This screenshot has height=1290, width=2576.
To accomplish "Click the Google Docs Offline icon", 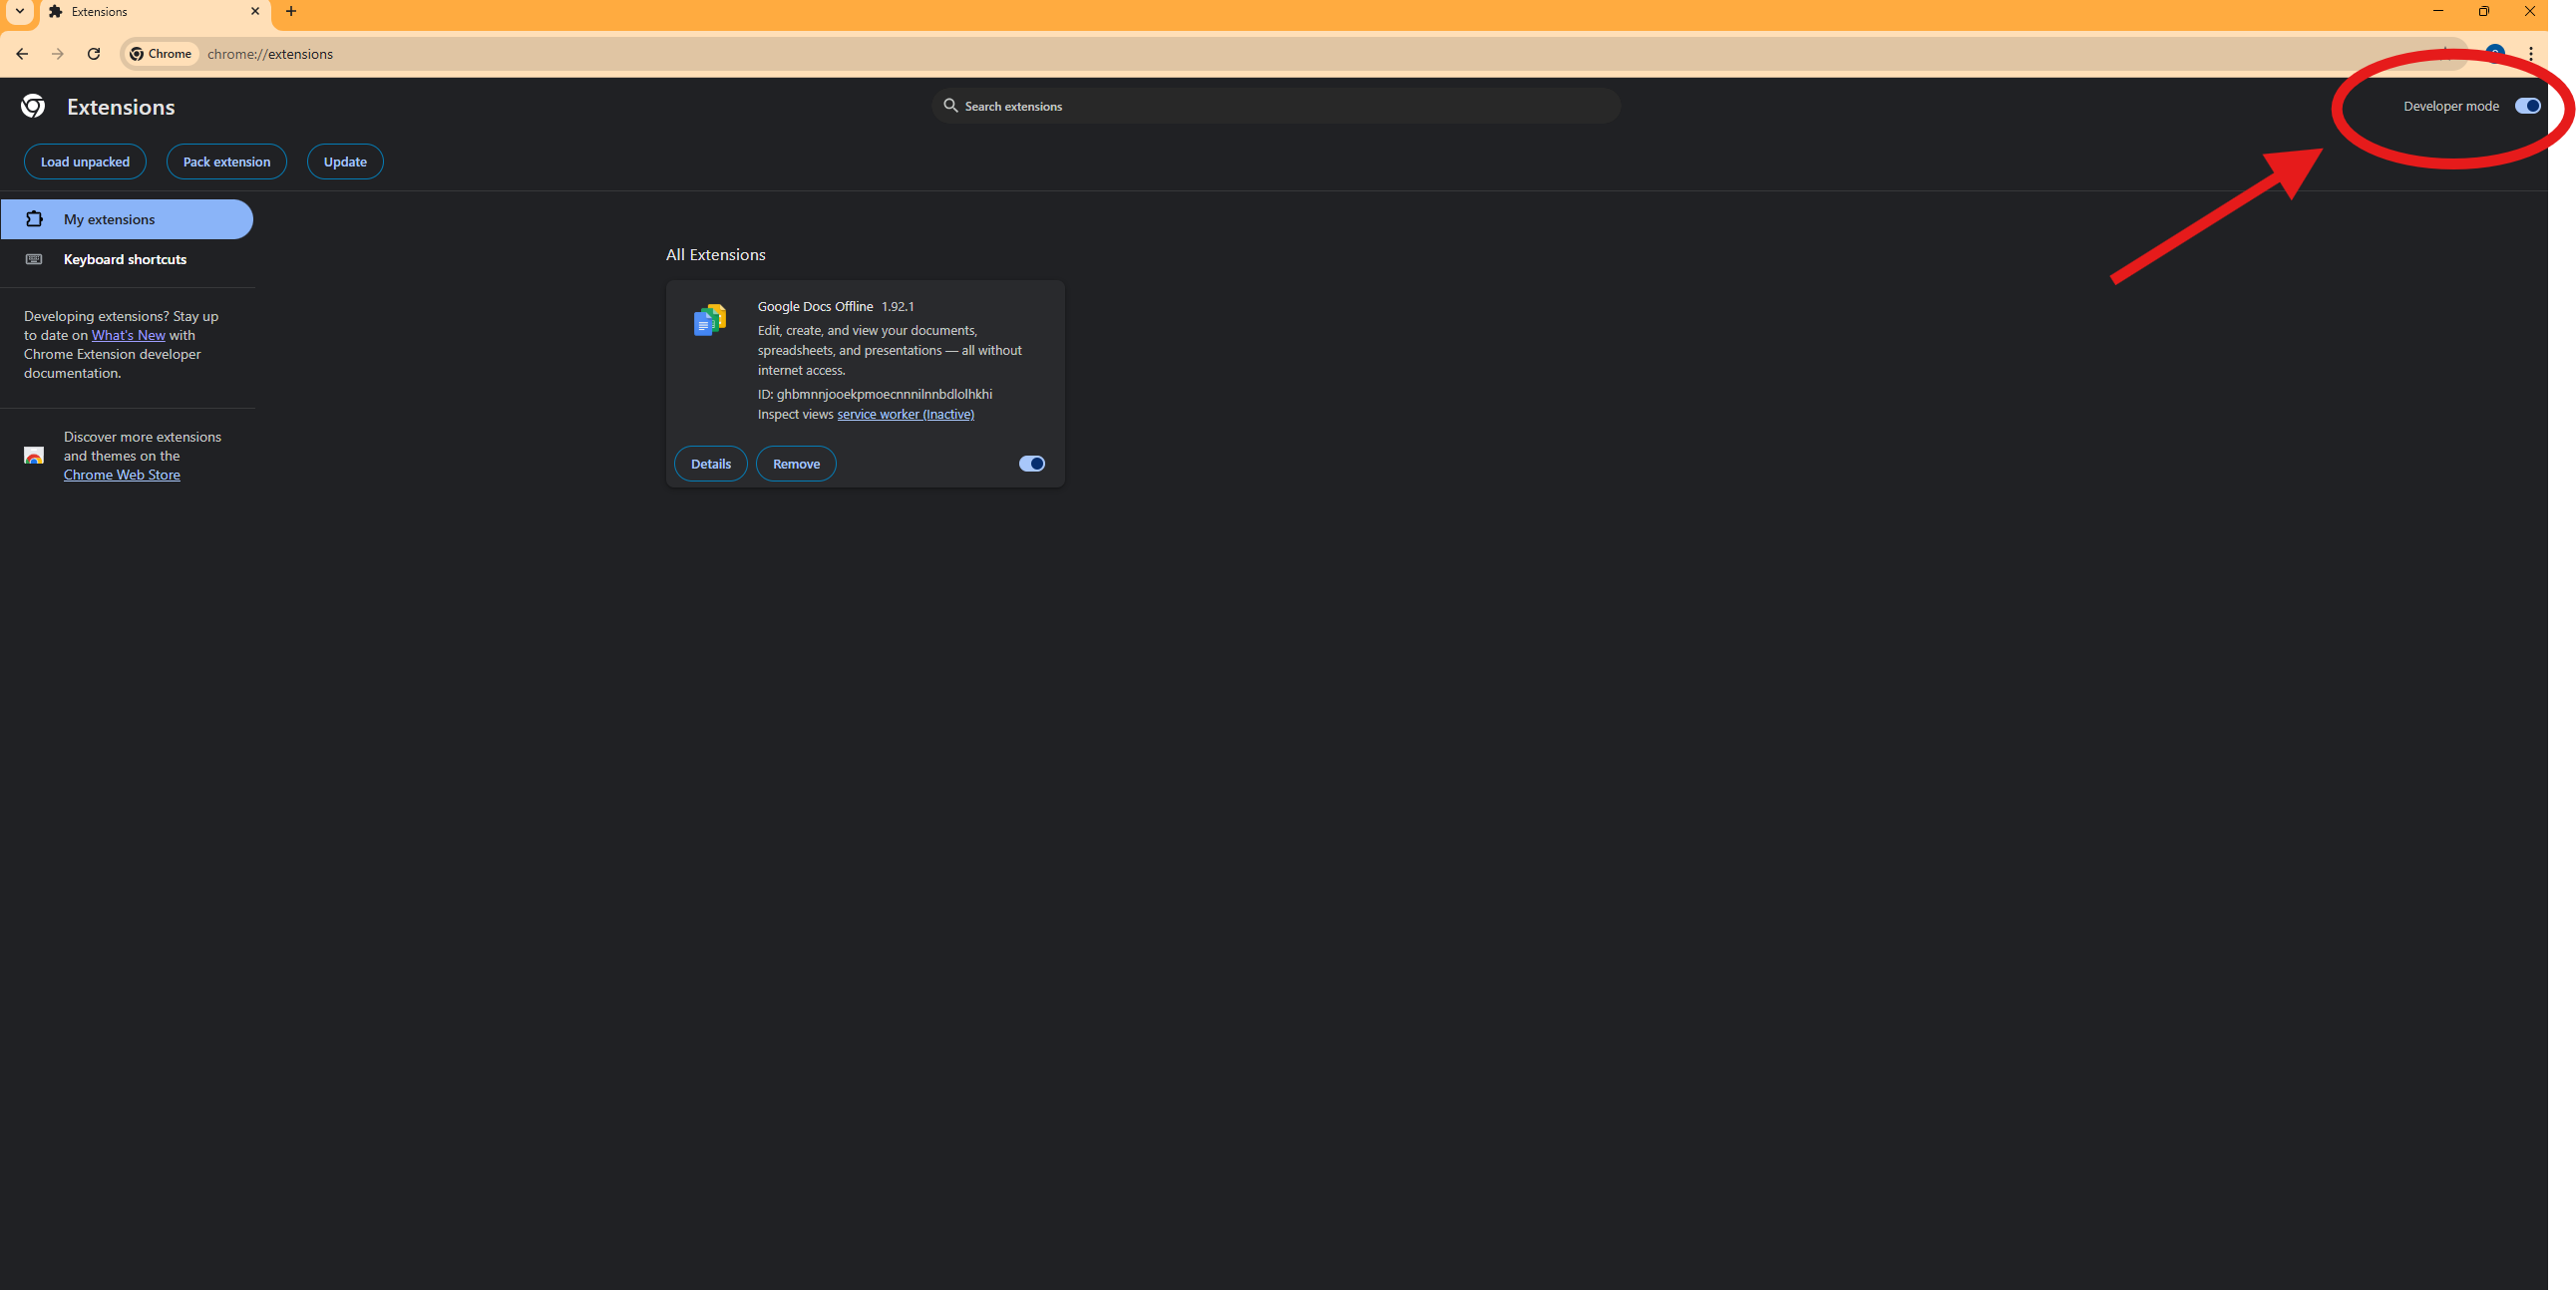I will (x=709, y=320).
